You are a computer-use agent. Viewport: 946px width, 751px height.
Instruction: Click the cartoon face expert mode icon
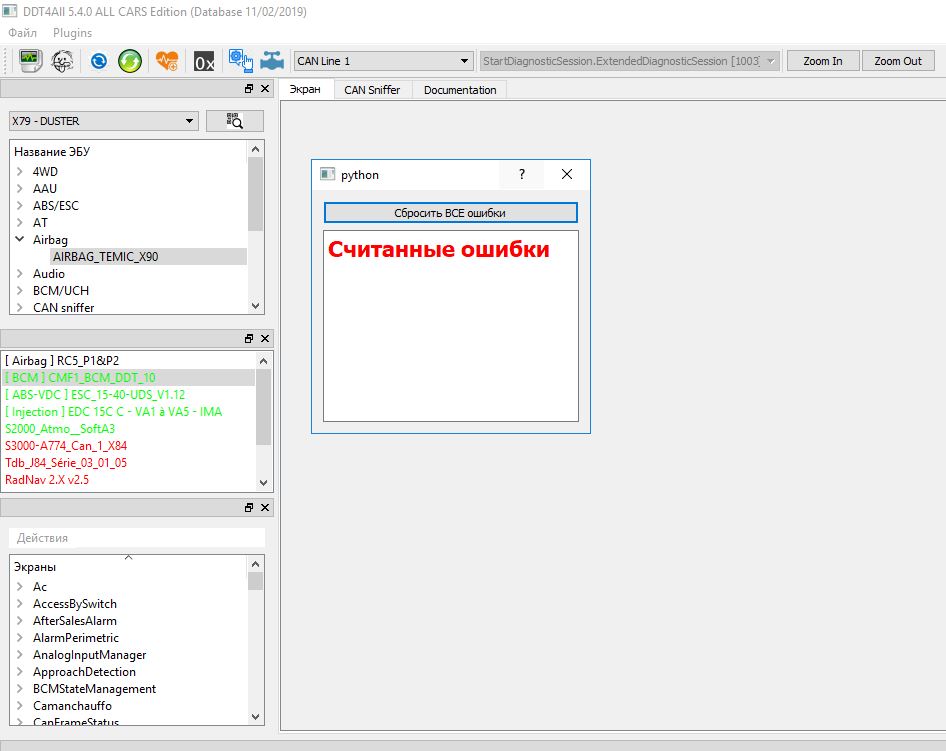pos(63,61)
